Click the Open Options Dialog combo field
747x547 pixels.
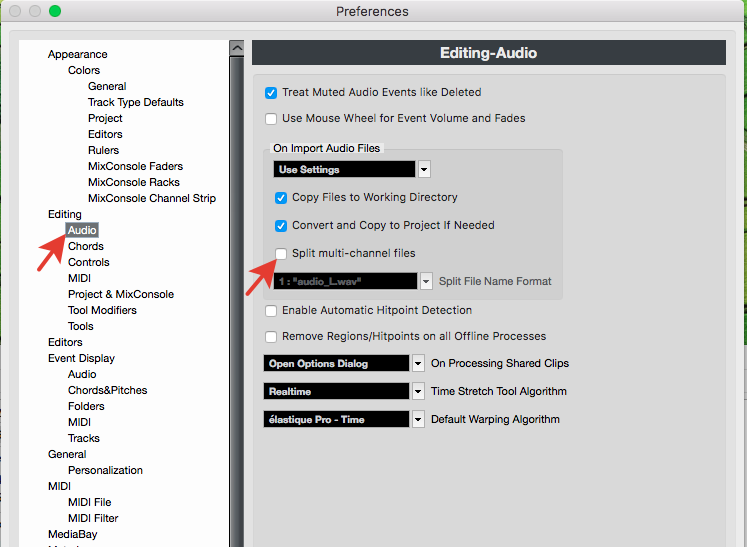336,364
